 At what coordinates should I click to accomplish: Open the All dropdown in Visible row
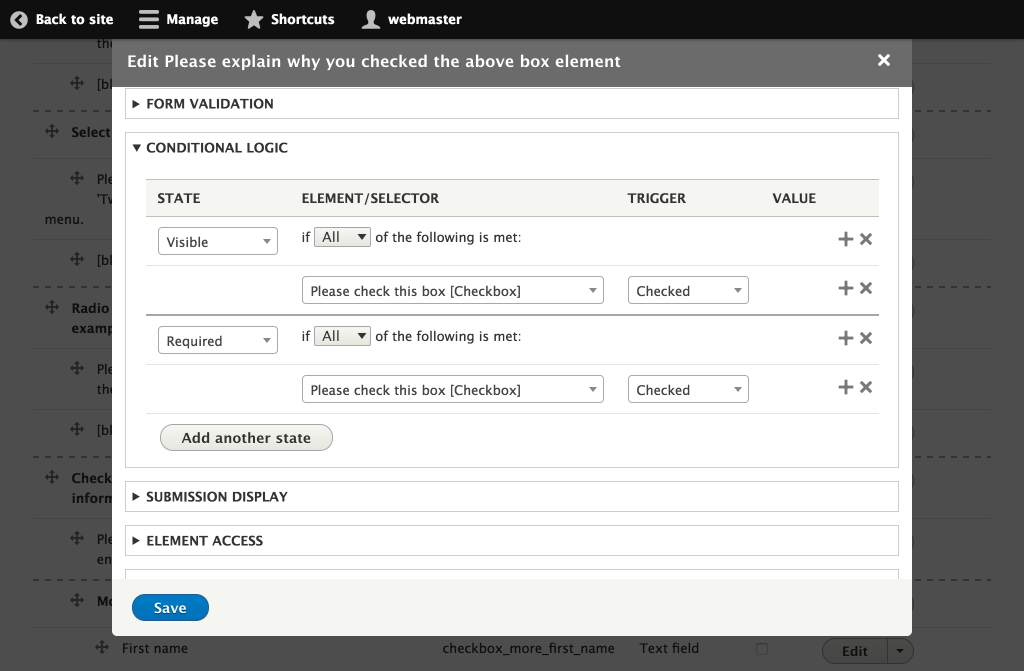coord(342,237)
